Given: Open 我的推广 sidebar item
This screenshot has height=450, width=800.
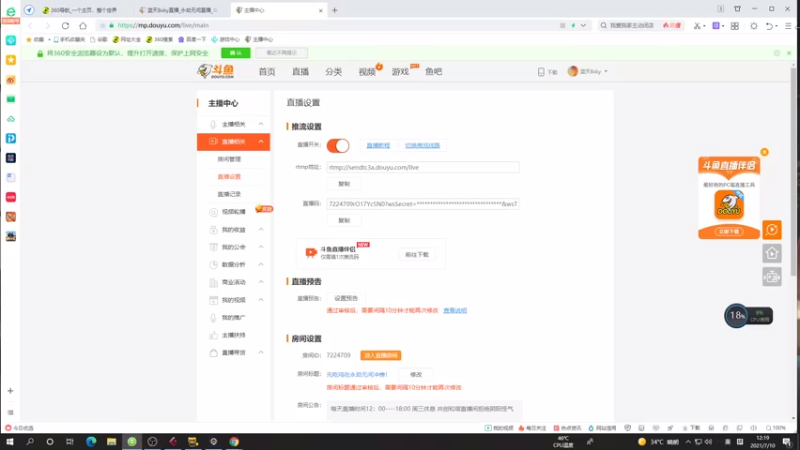Looking at the screenshot, I should point(233,317).
